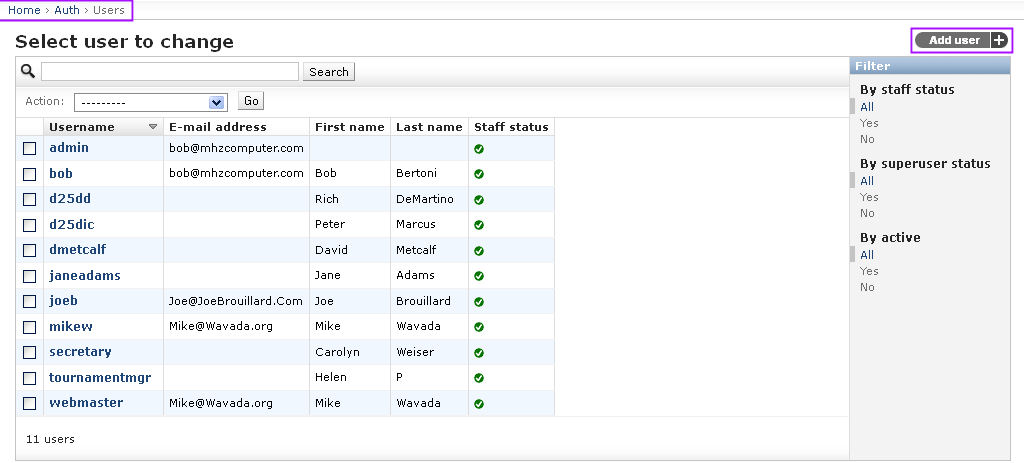
Task: Click admin's green staff status checkmark
Action: click(479, 148)
